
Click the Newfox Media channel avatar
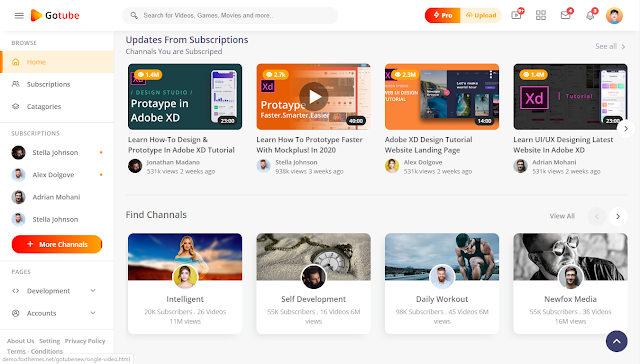(x=570, y=277)
